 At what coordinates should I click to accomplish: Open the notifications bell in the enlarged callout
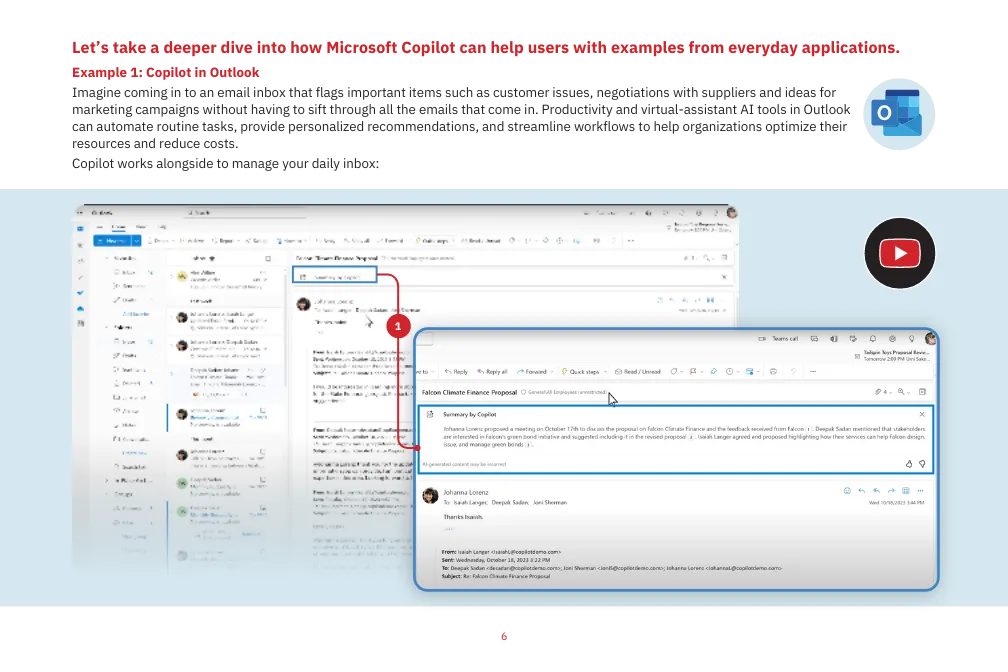pos(872,338)
